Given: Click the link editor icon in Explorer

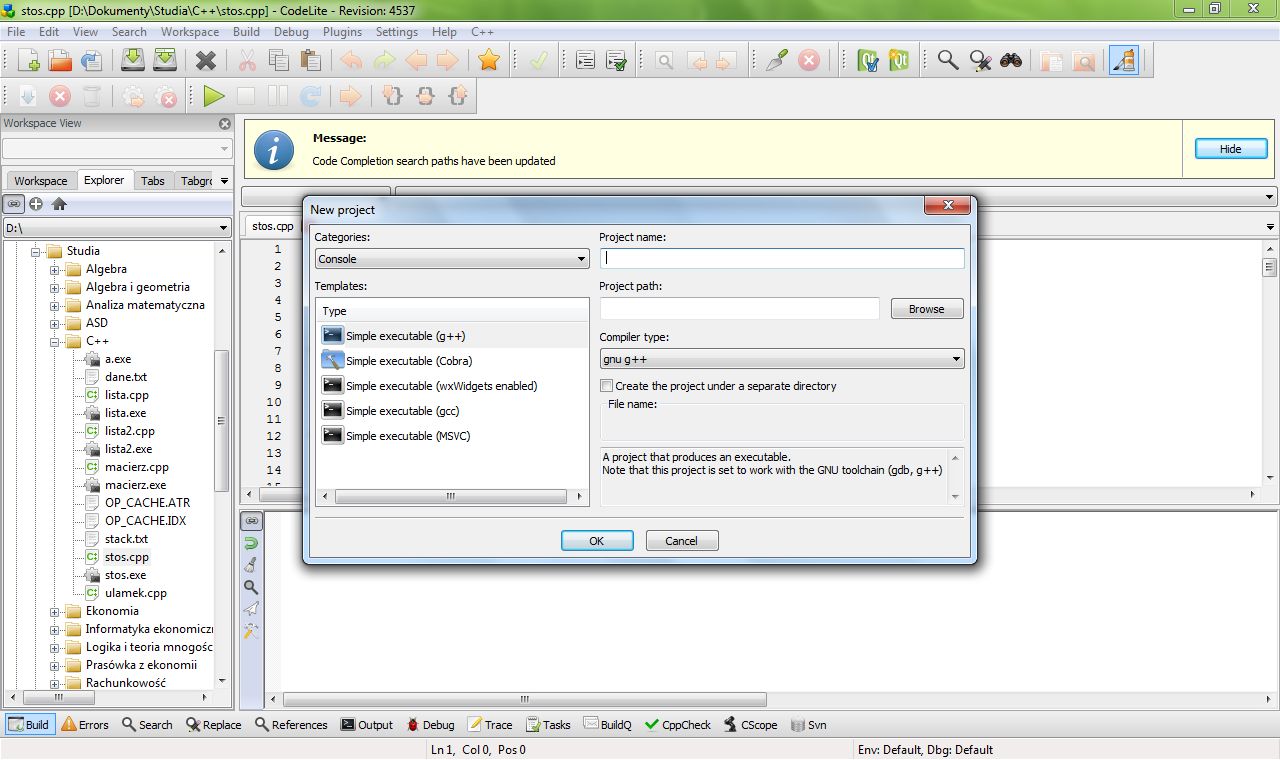Looking at the screenshot, I should (14, 204).
